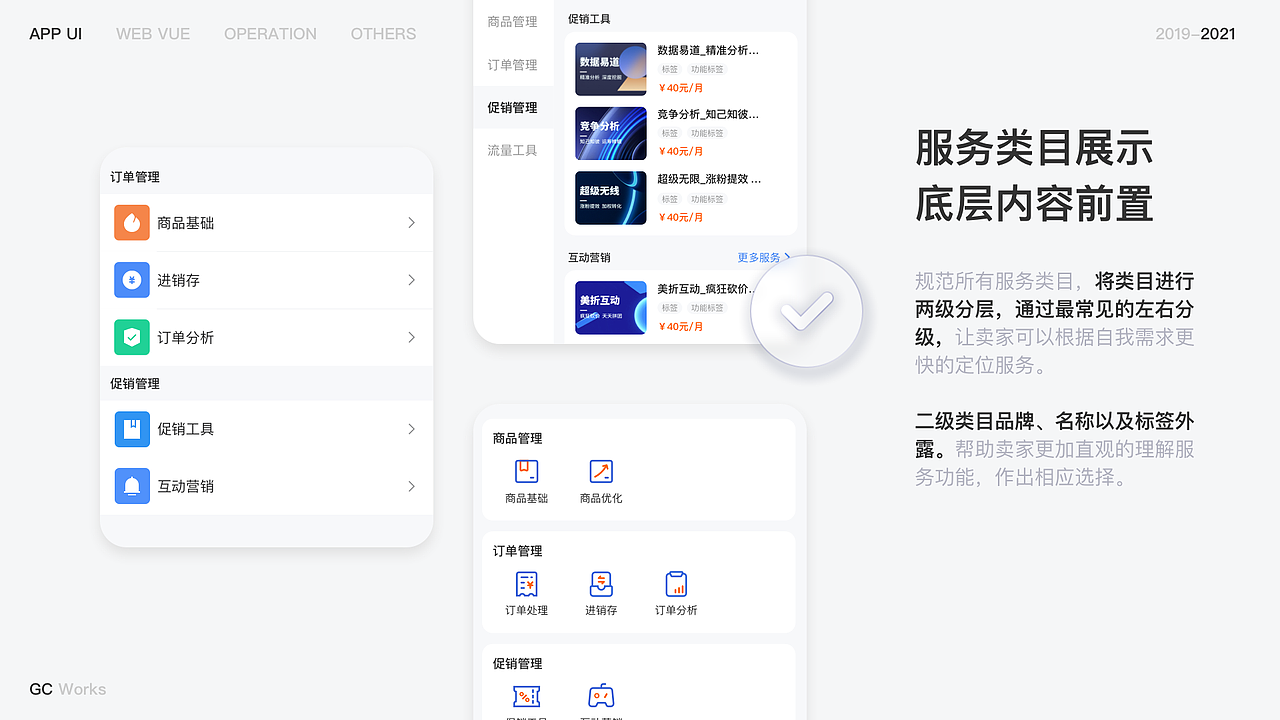Click the 订单管理 header in left list card
The width and height of the screenshot is (1280, 720).
(x=135, y=177)
